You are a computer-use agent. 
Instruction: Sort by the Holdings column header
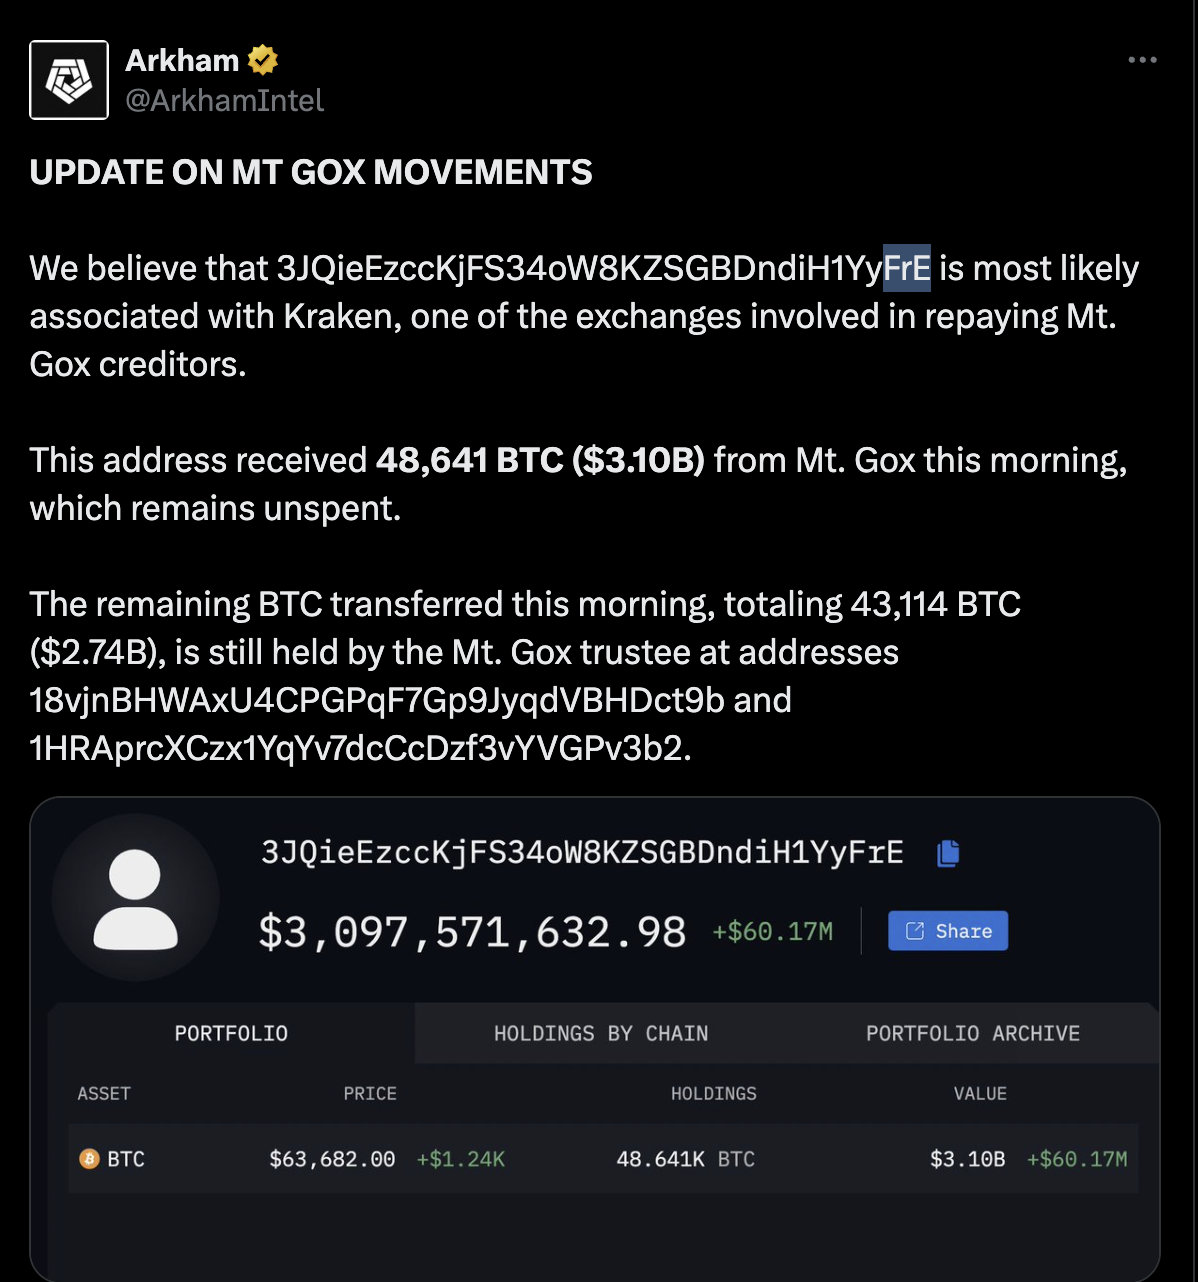click(x=713, y=1093)
